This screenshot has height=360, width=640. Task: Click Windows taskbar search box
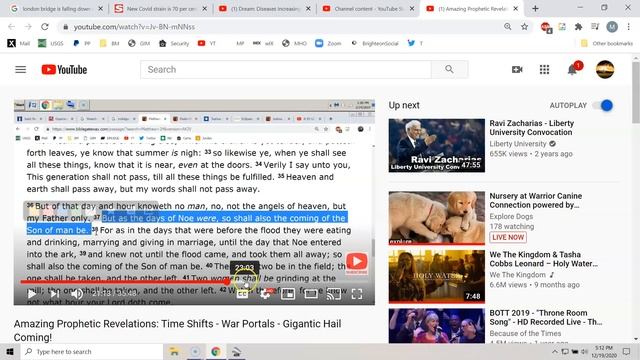[x=92, y=351]
